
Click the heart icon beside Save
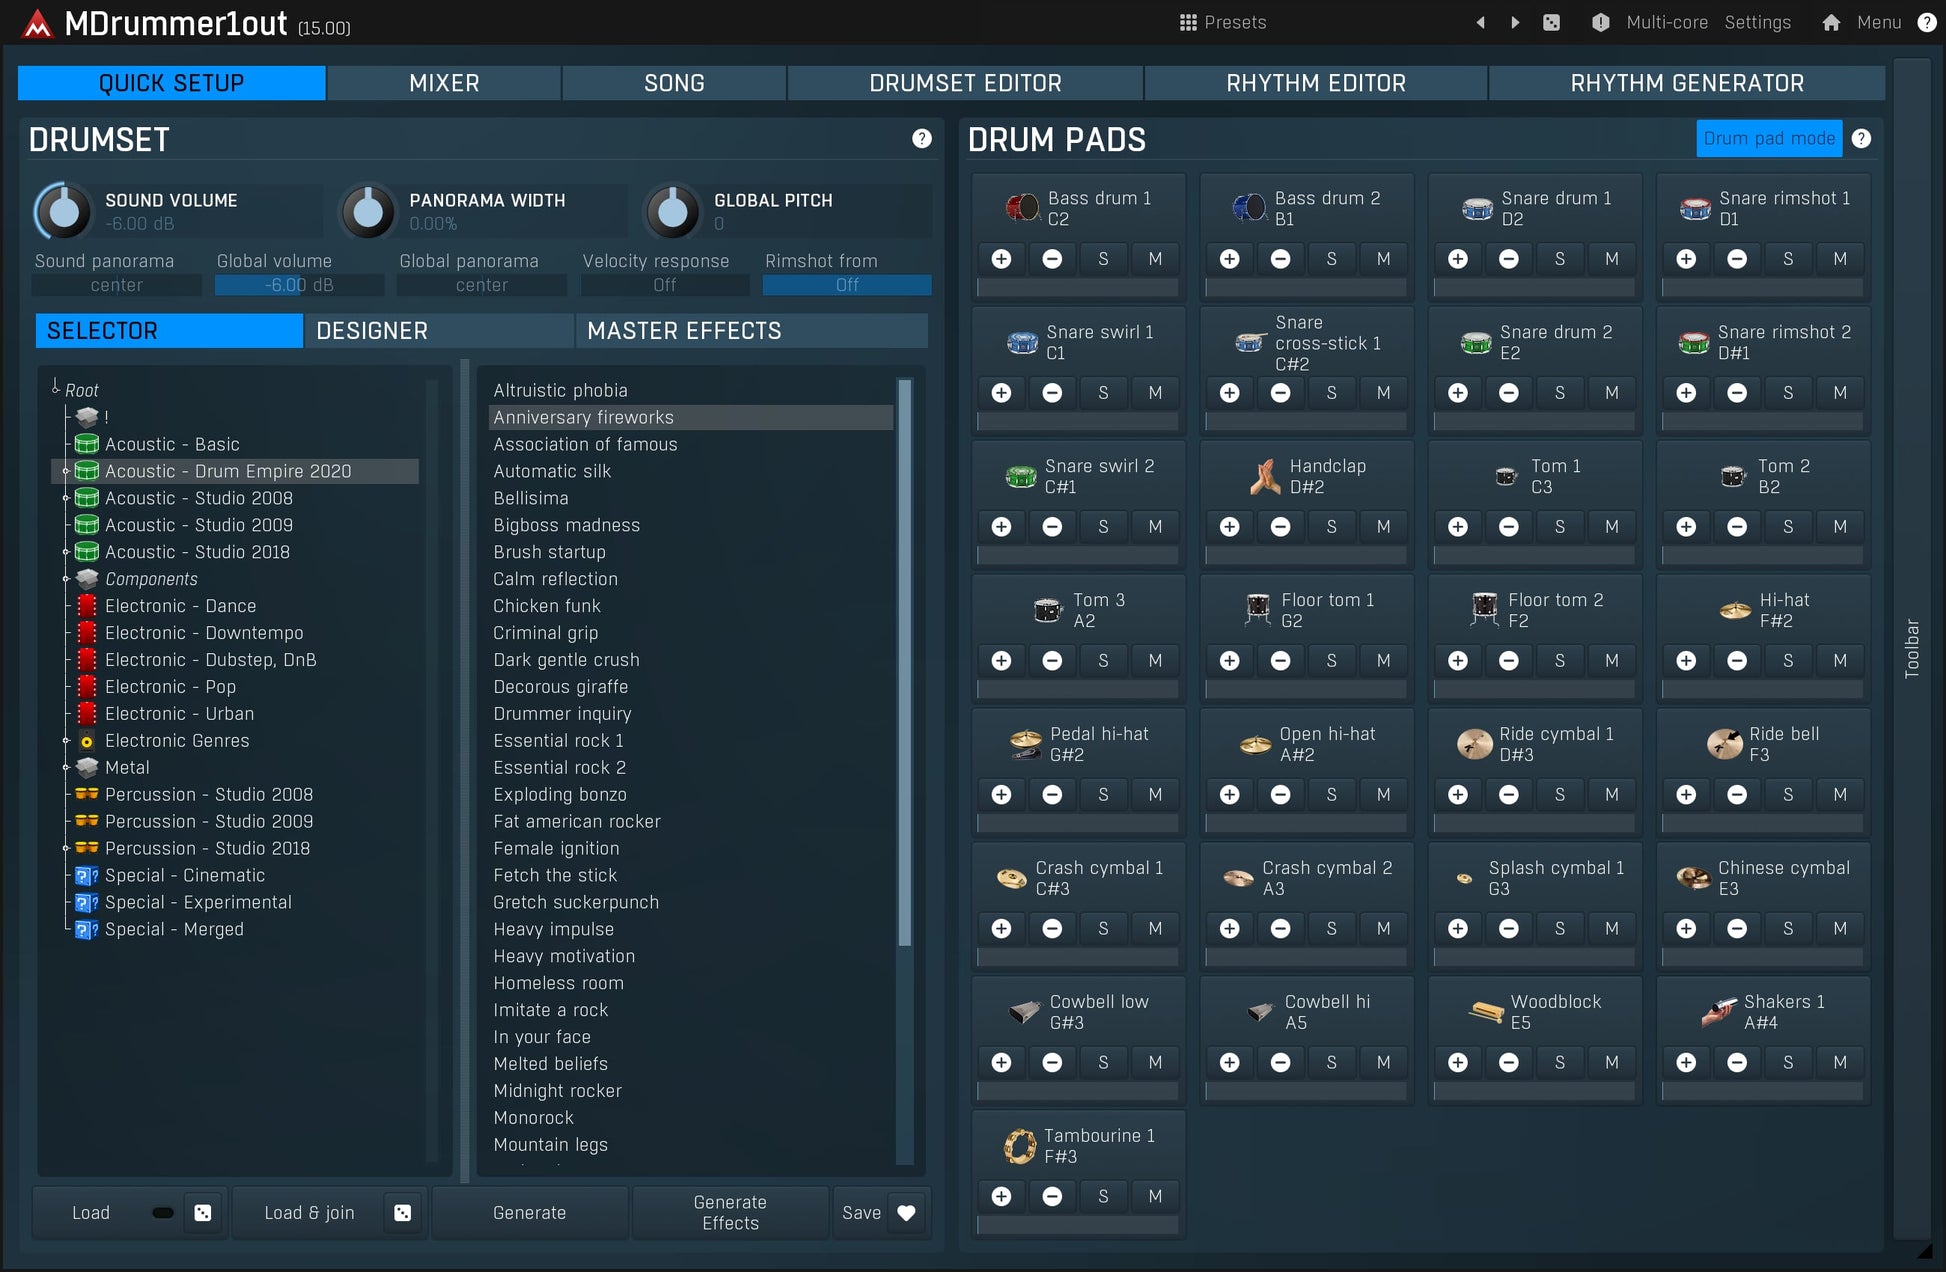[906, 1213]
